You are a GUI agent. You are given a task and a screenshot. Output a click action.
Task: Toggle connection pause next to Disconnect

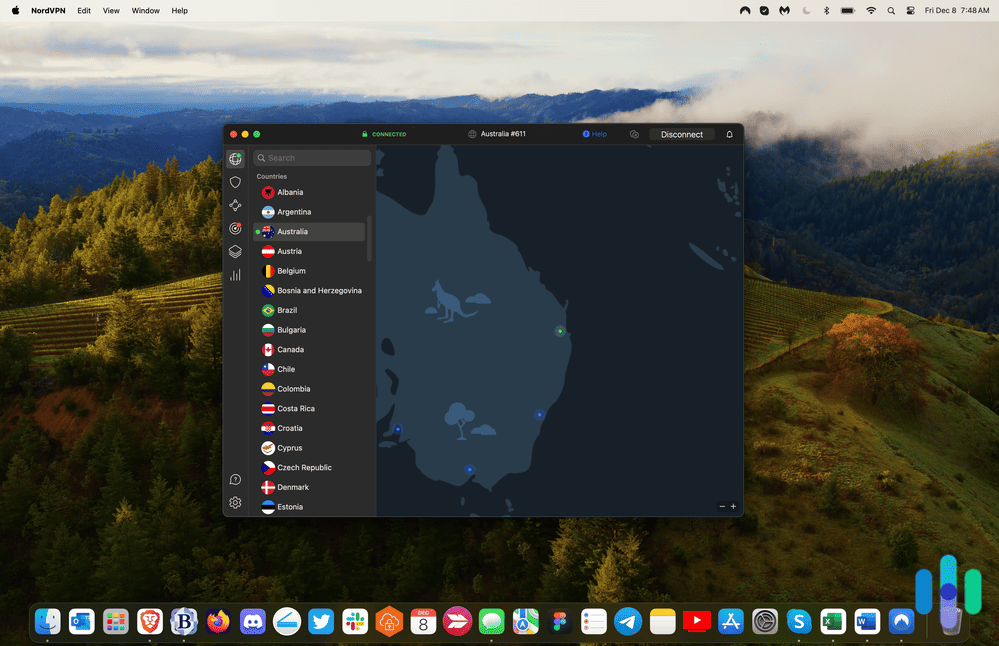click(635, 133)
